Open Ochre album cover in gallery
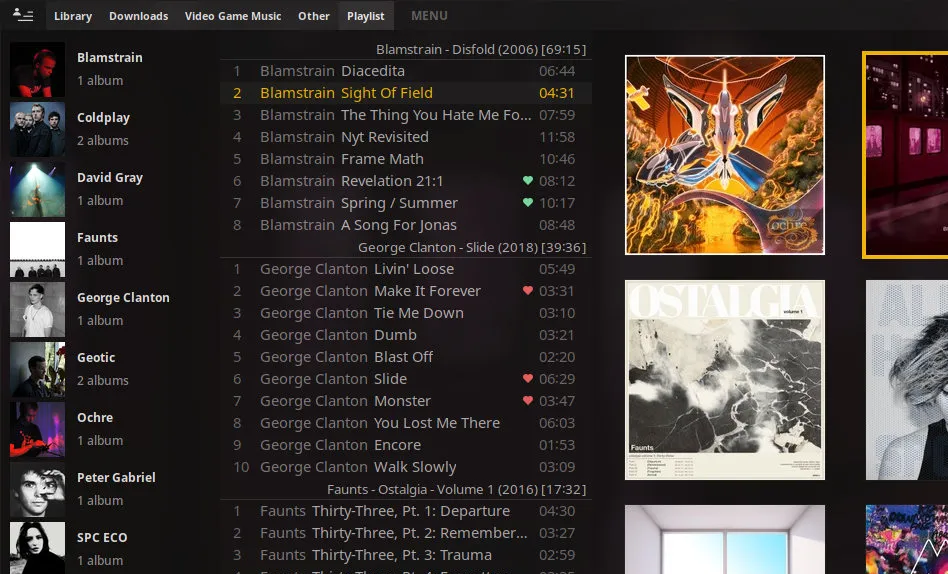Image resolution: width=948 pixels, height=574 pixels. [x=725, y=155]
